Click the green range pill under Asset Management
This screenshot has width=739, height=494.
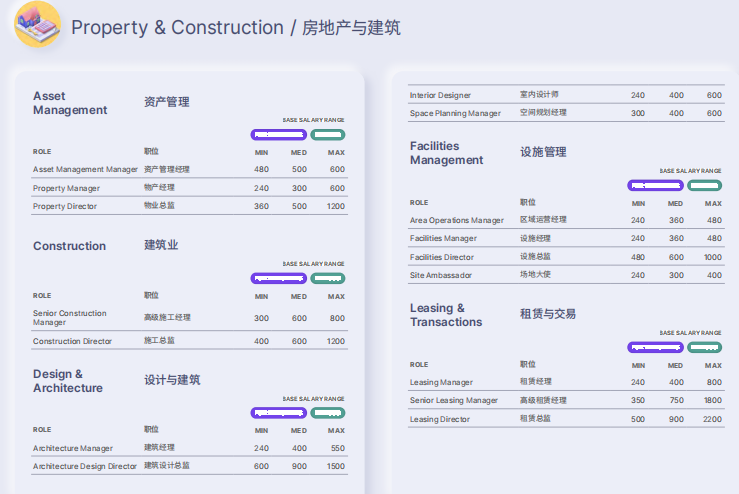pyautogui.click(x=328, y=135)
